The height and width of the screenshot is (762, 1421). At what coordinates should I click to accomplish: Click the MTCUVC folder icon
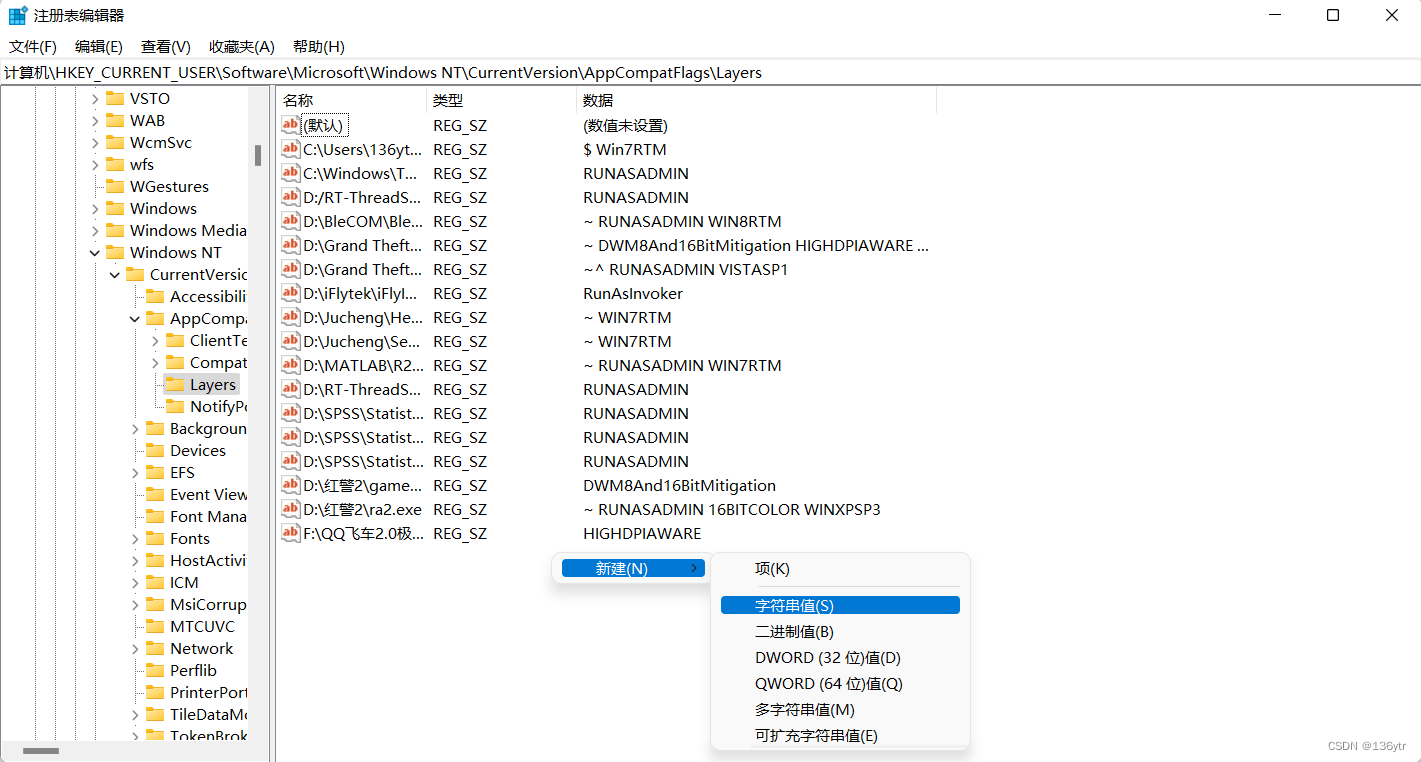[x=154, y=626]
